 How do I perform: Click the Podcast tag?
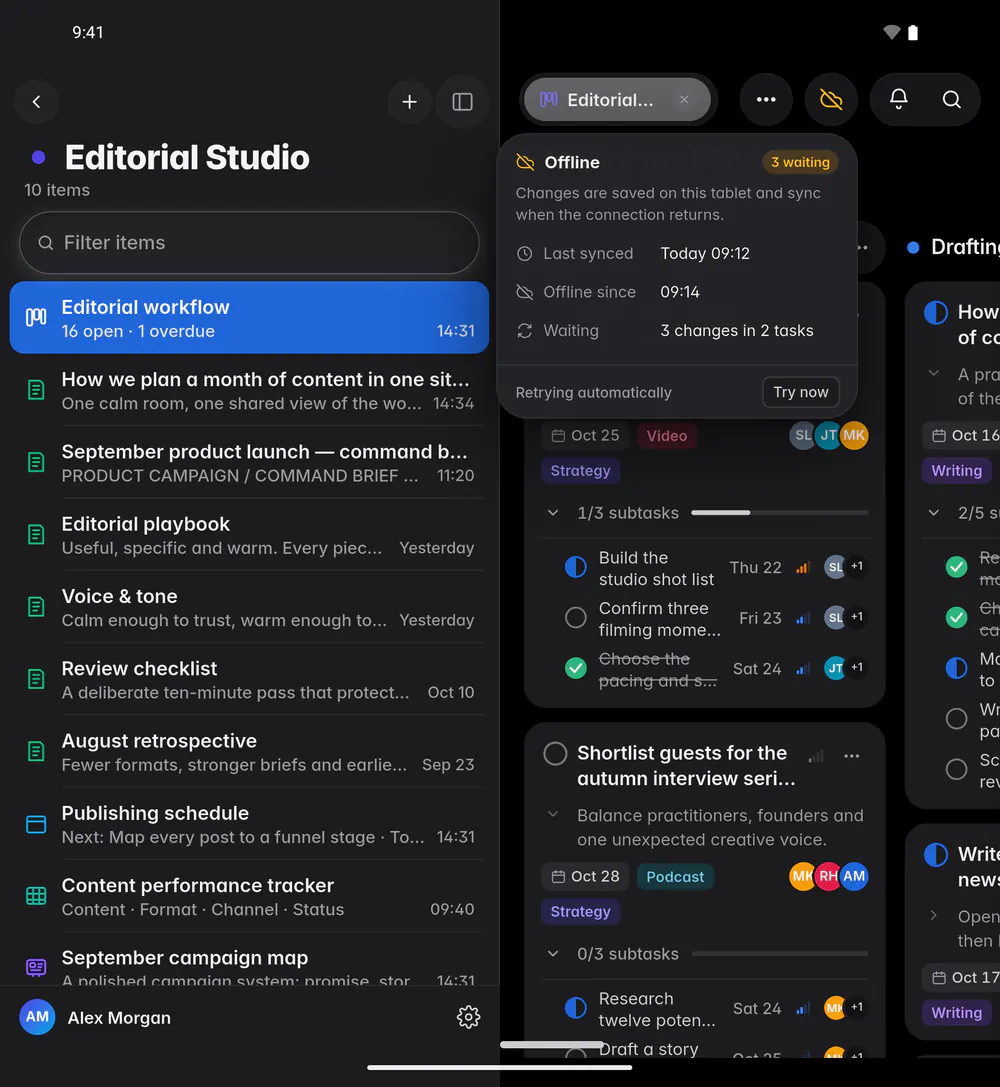(675, 876)
